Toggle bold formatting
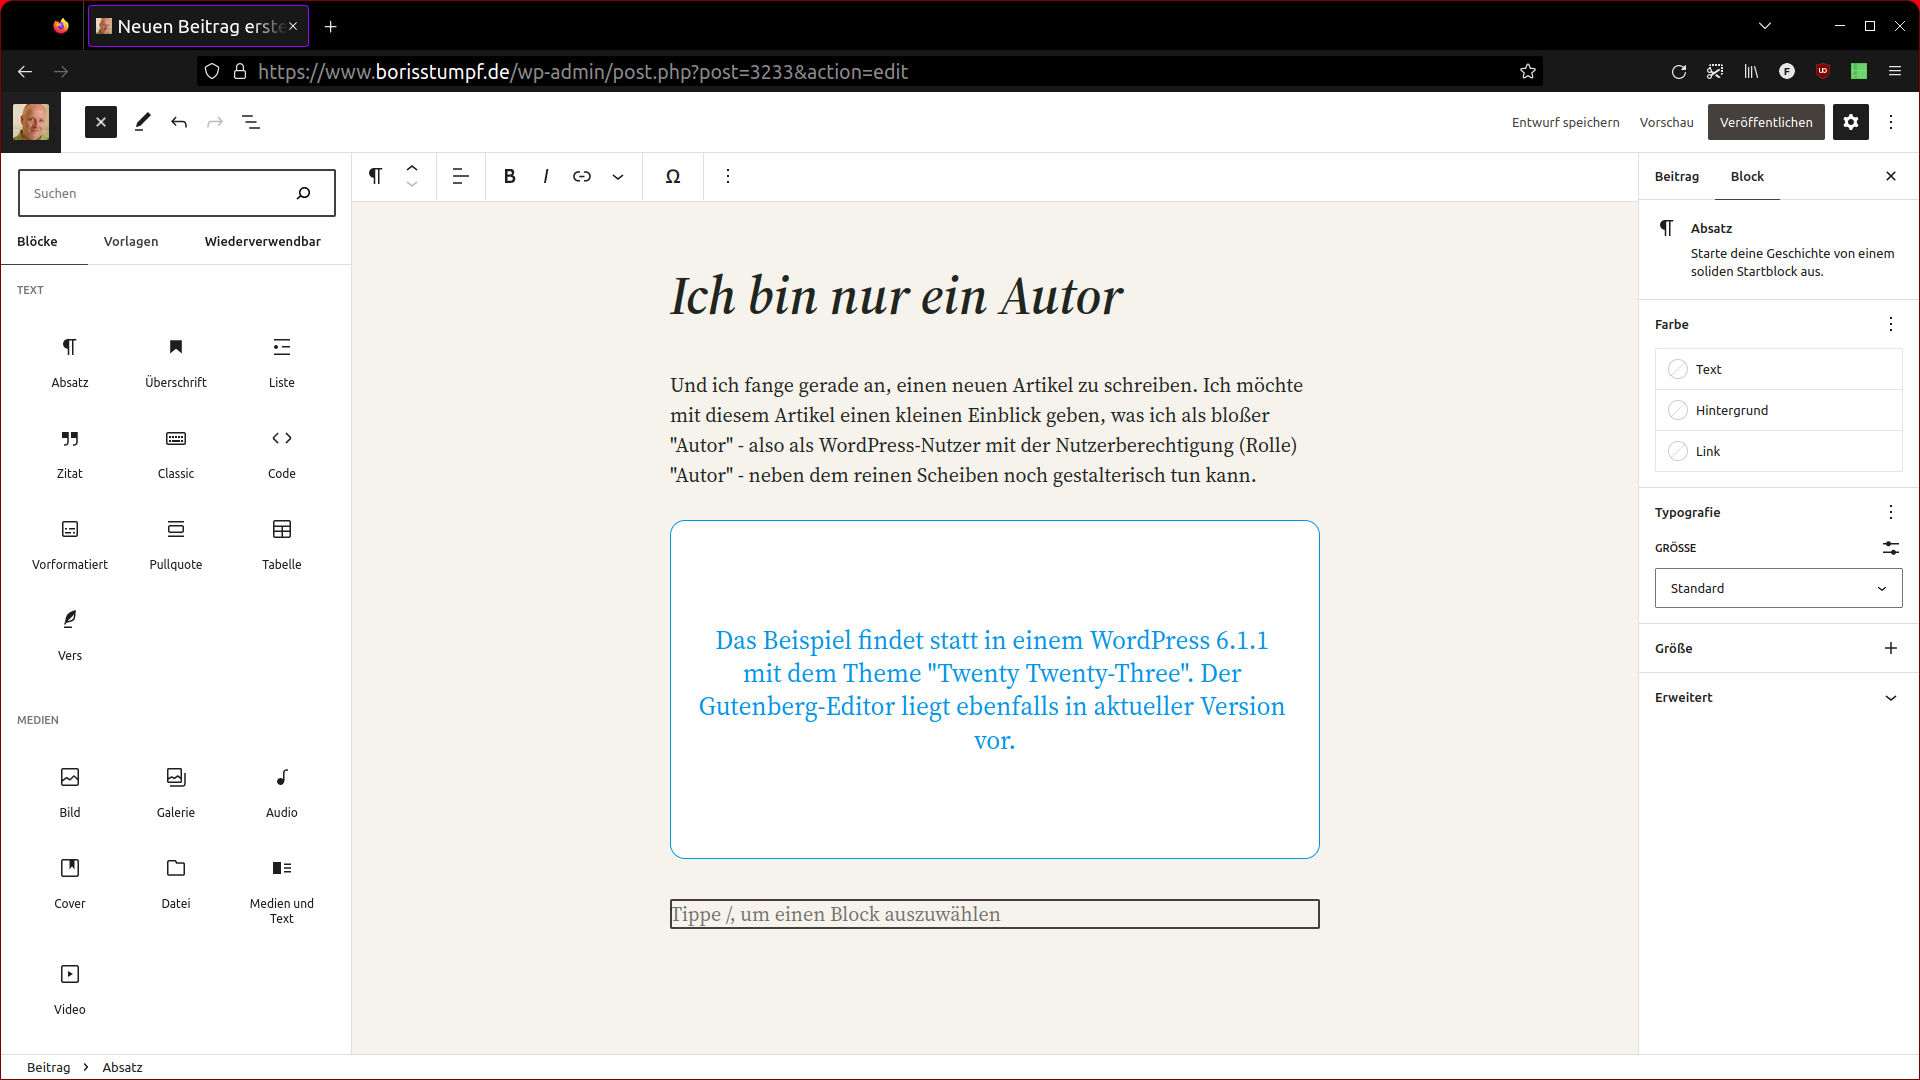This screenshot has width=1920, height=1080. click(510, 176)
